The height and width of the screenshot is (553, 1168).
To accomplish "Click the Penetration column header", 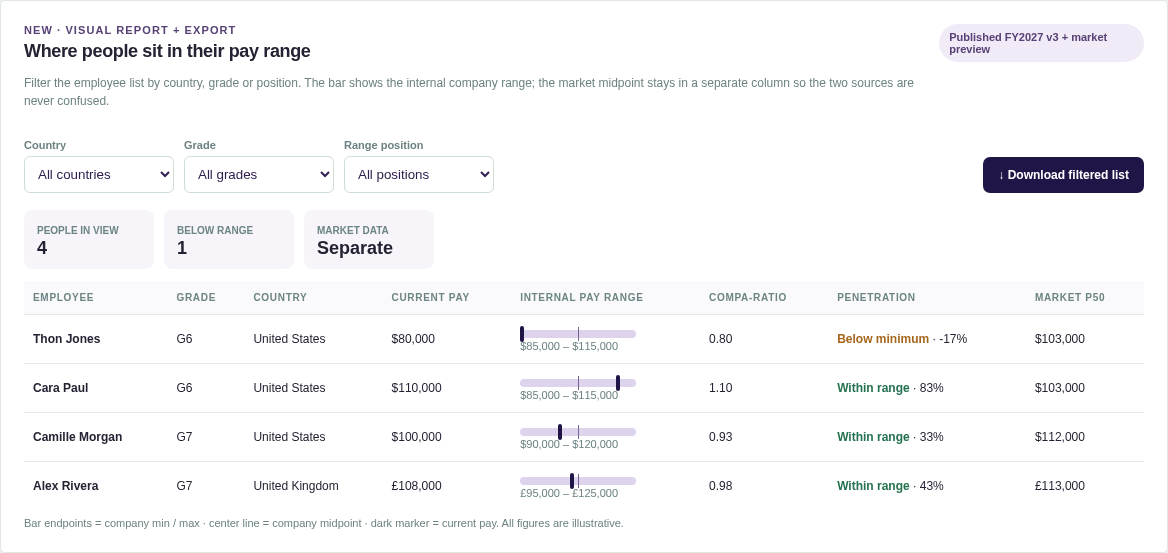I will pyautogui.click(x=876, y=297).
